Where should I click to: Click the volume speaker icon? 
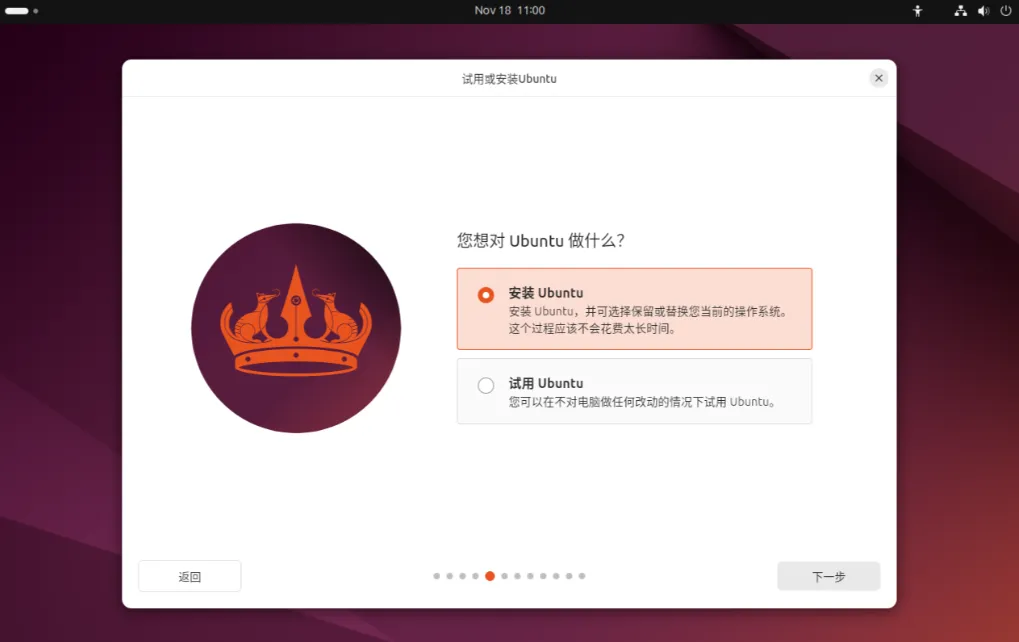[983, 10]
